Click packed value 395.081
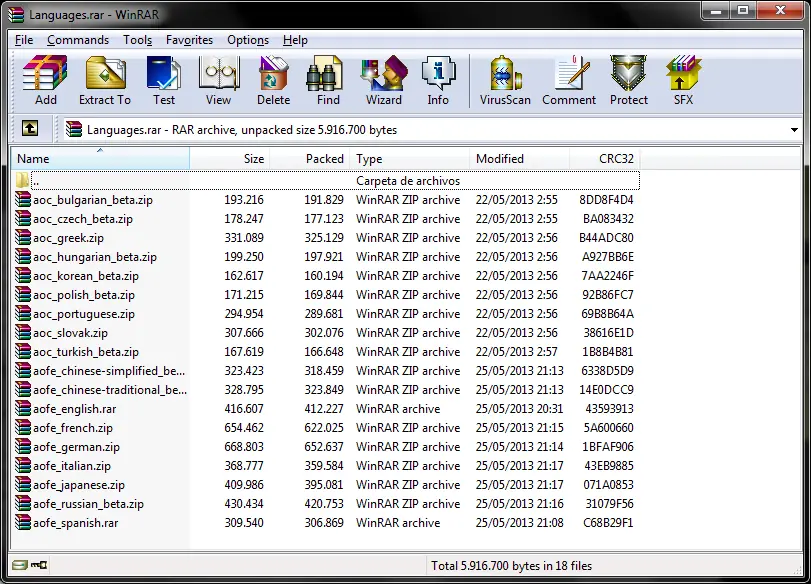Viewport: 811px width, 584px height. pos(324,485)
